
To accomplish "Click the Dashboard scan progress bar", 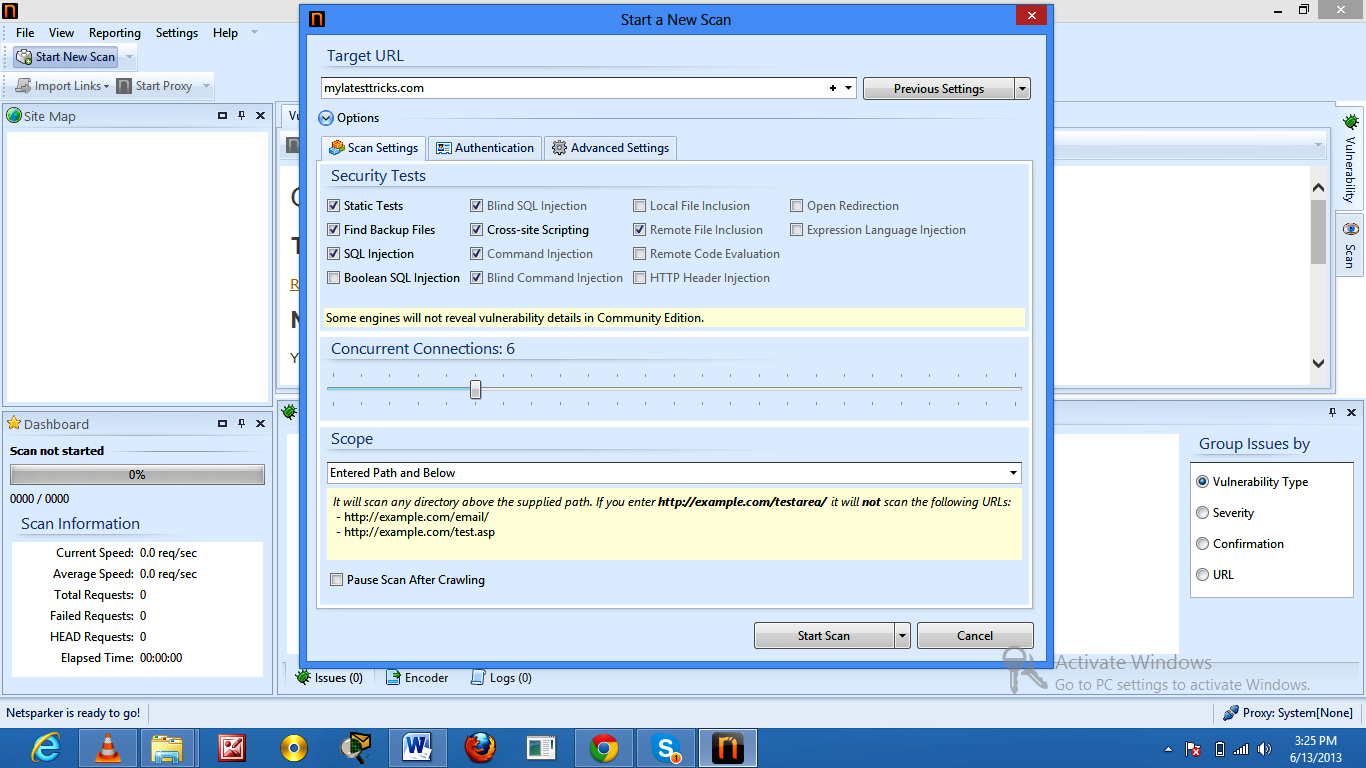I will pyautogui.click(x=137, y=475).
